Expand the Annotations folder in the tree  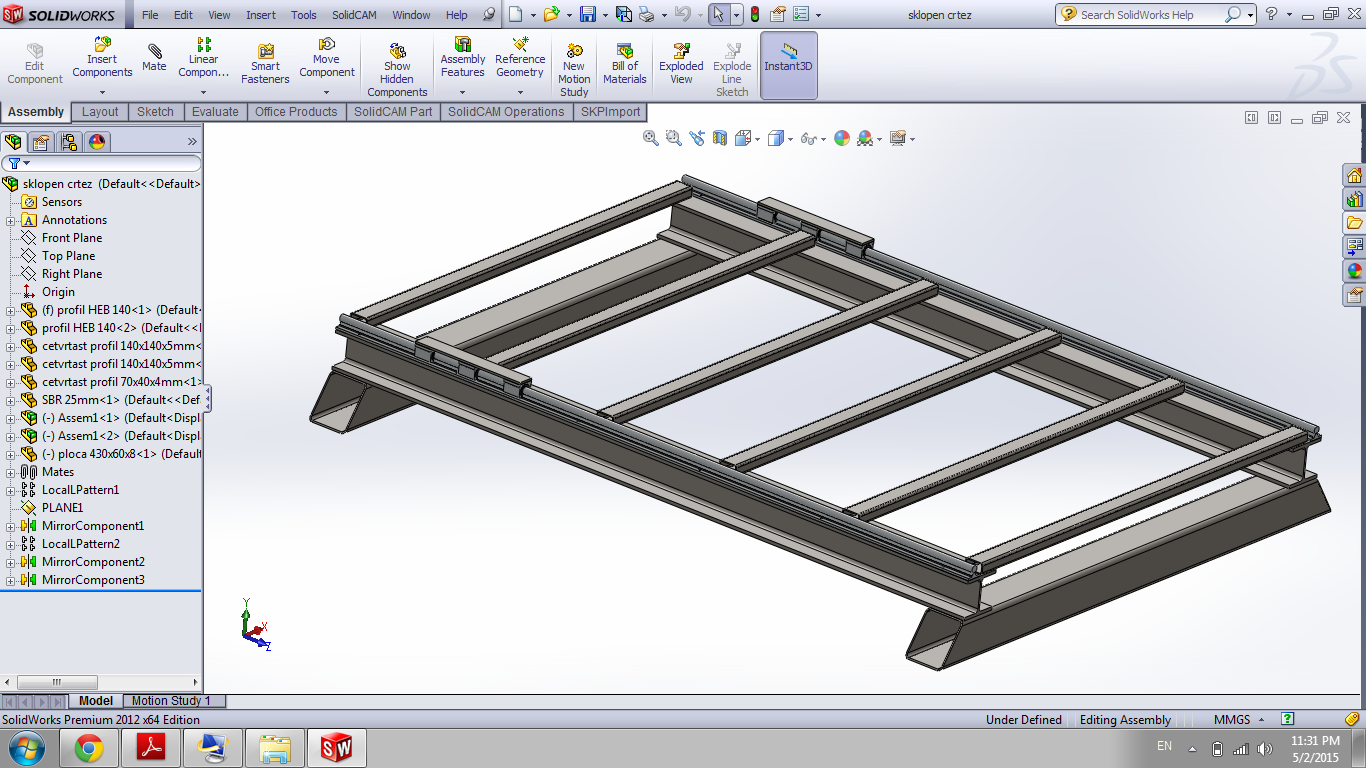(x=11, y=220)
